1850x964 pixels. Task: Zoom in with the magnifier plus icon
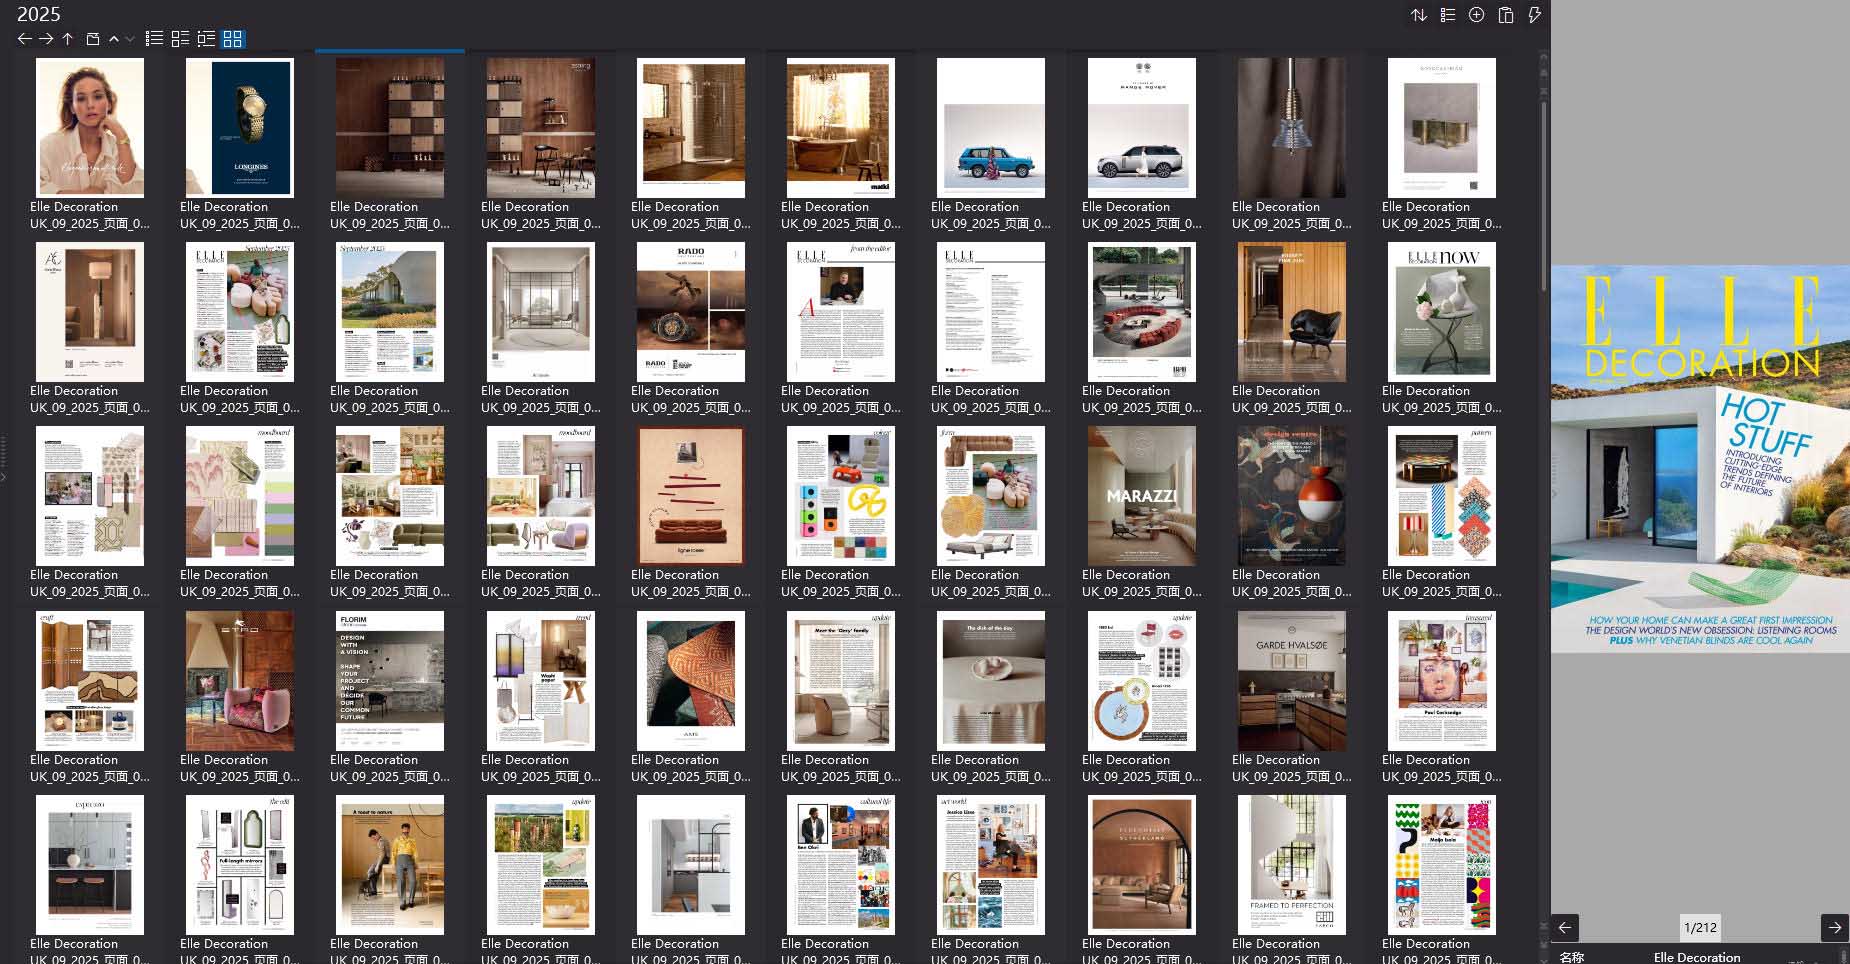pos(1476,15)
